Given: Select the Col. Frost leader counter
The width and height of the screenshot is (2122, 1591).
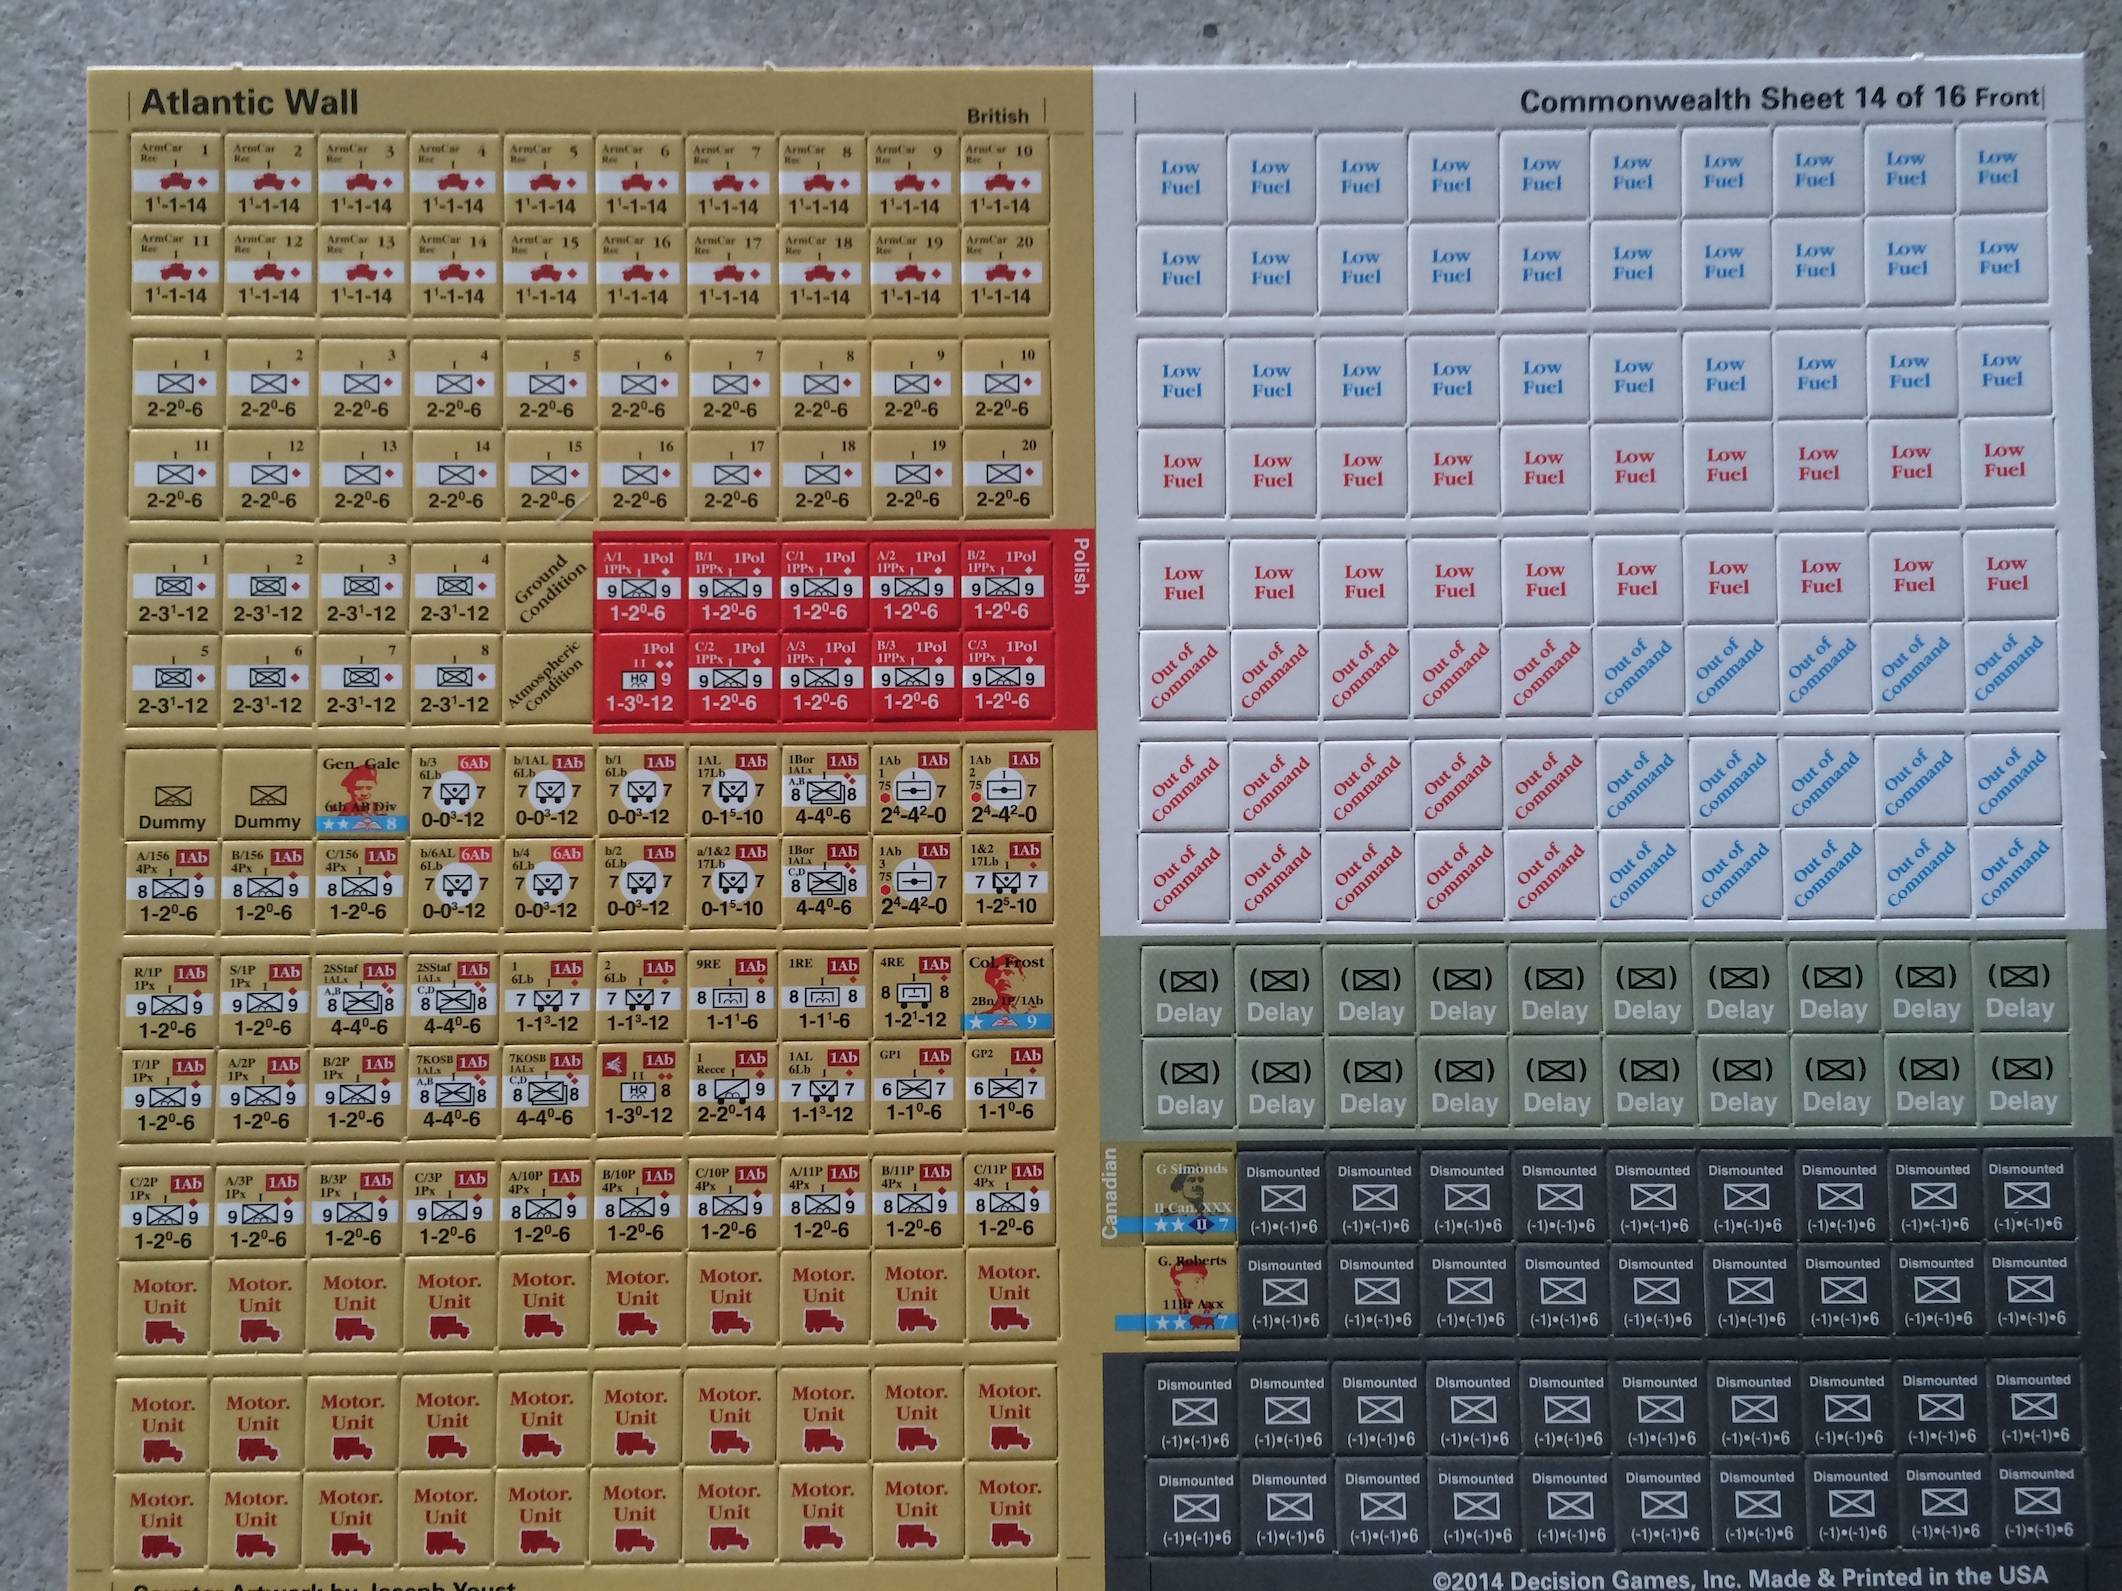Looking at the screenshot, I should coord(1005,993).
